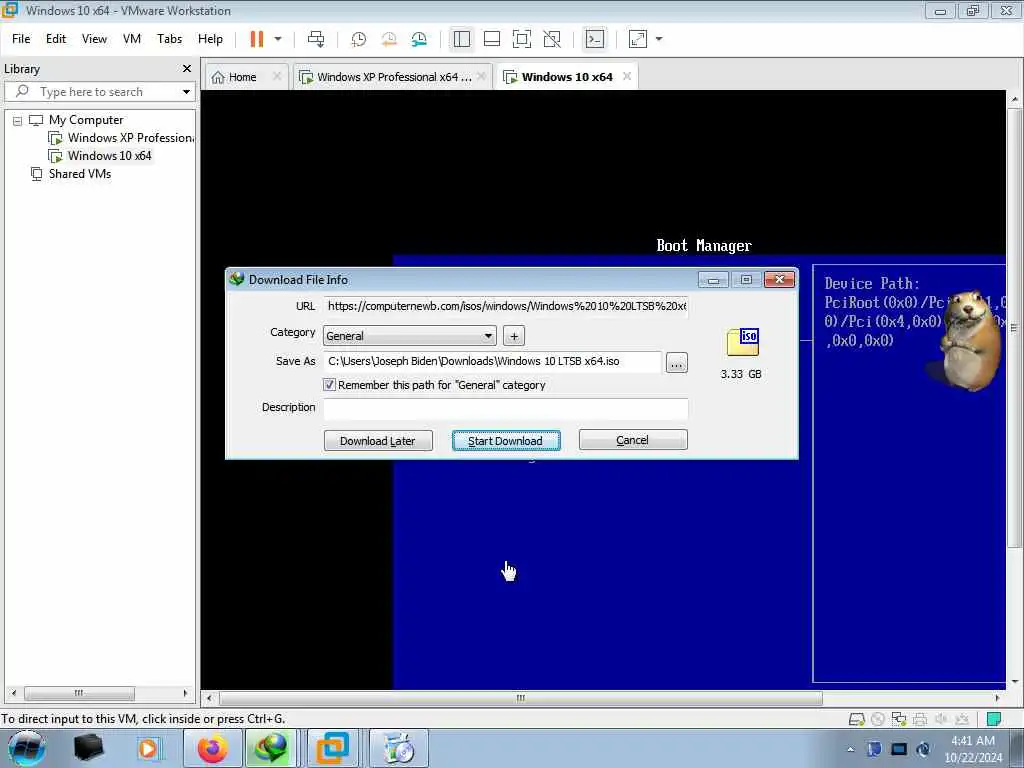Open the library search dropdown arrow
Image resolution: width=1024 pixels, height=768 pixels.
click(186, 92)
